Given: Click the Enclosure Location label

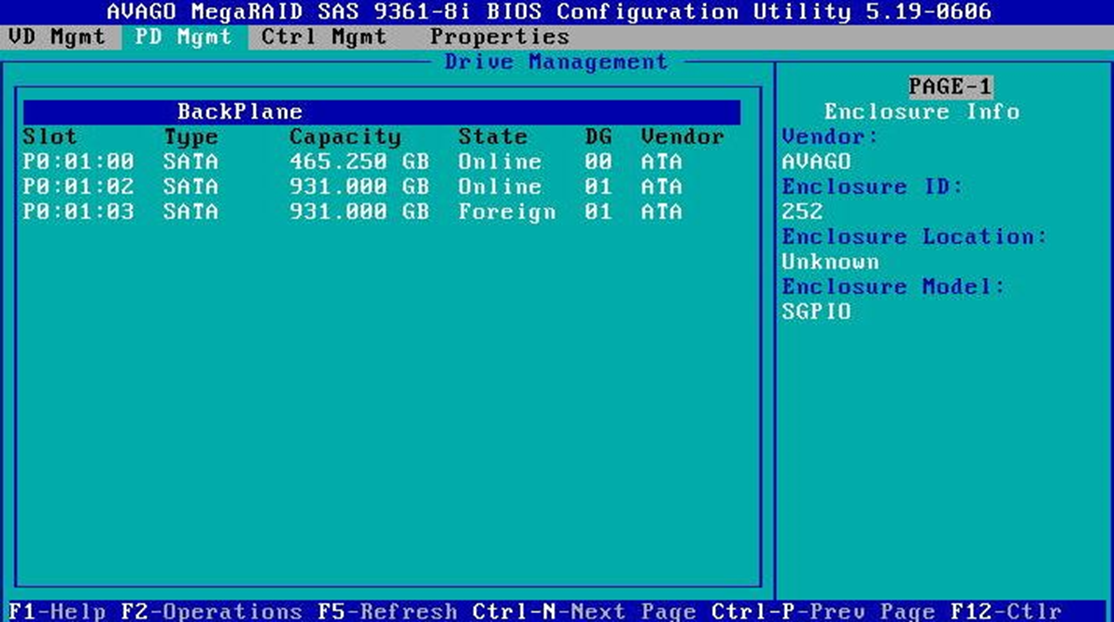Looking at the screenshot, I should [914, 237].
